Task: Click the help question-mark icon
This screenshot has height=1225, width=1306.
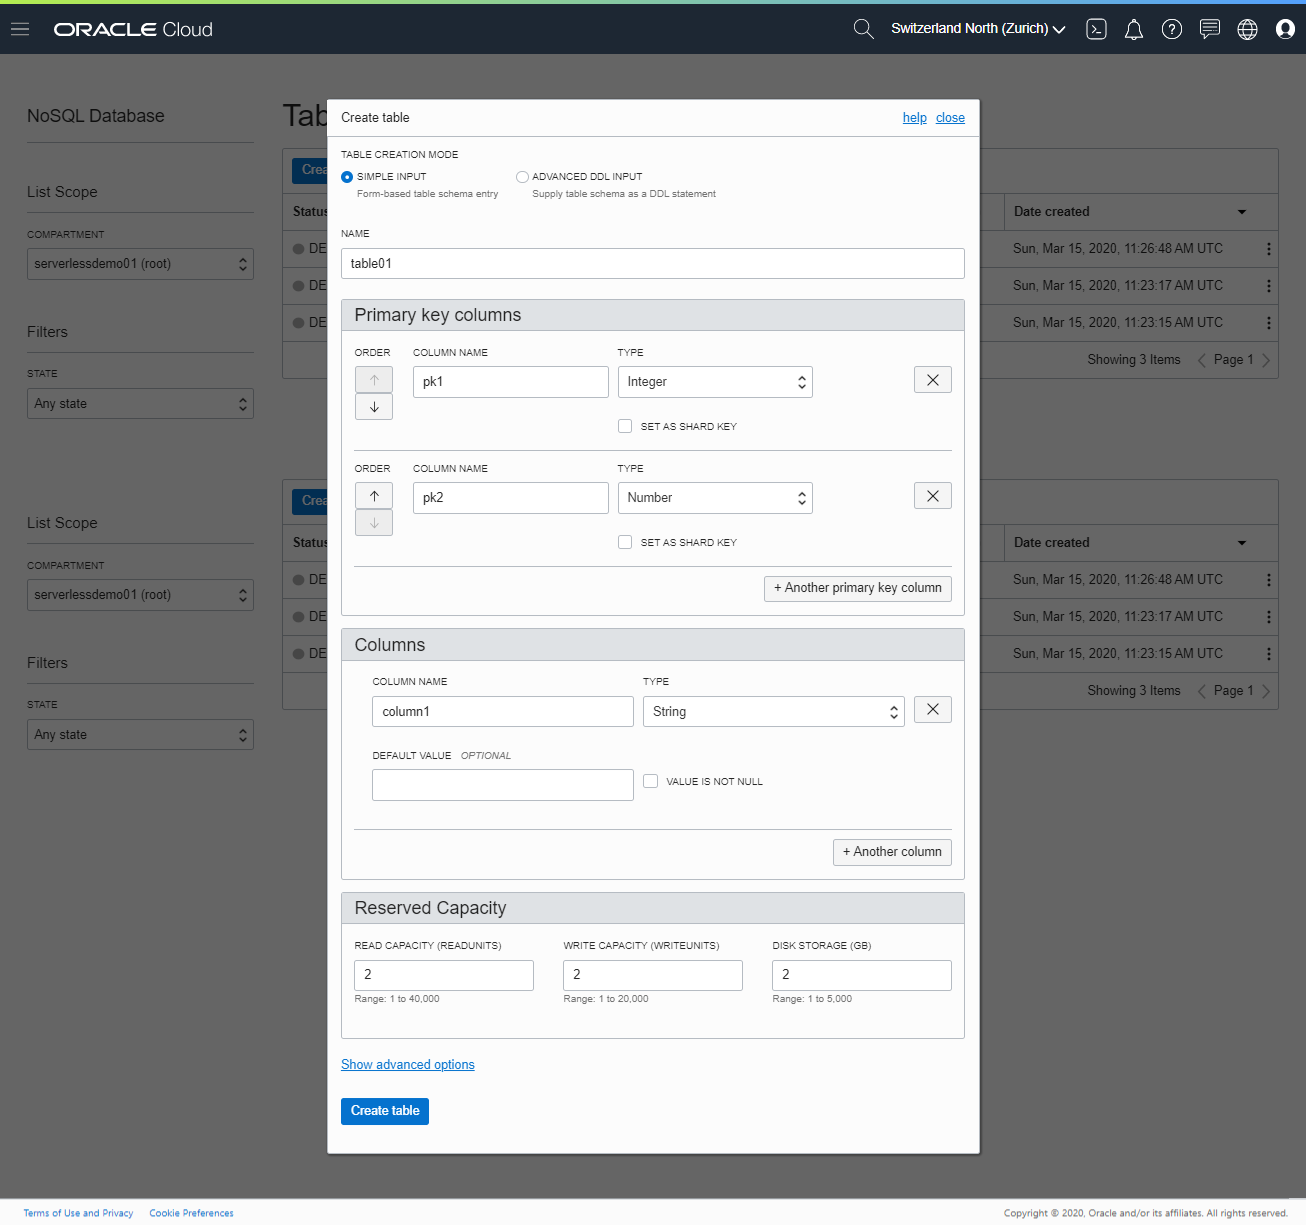Action: (x=1171, y=29)
